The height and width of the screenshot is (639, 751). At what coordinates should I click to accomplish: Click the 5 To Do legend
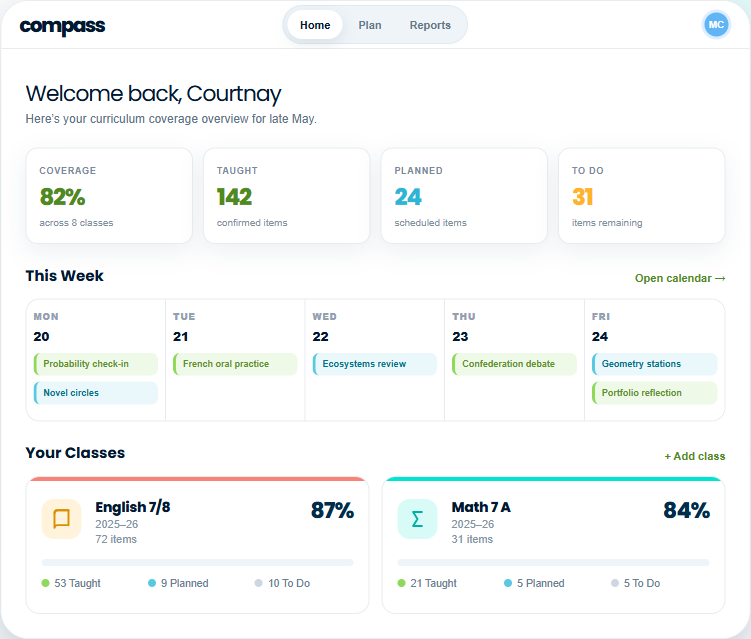(636, 583)
